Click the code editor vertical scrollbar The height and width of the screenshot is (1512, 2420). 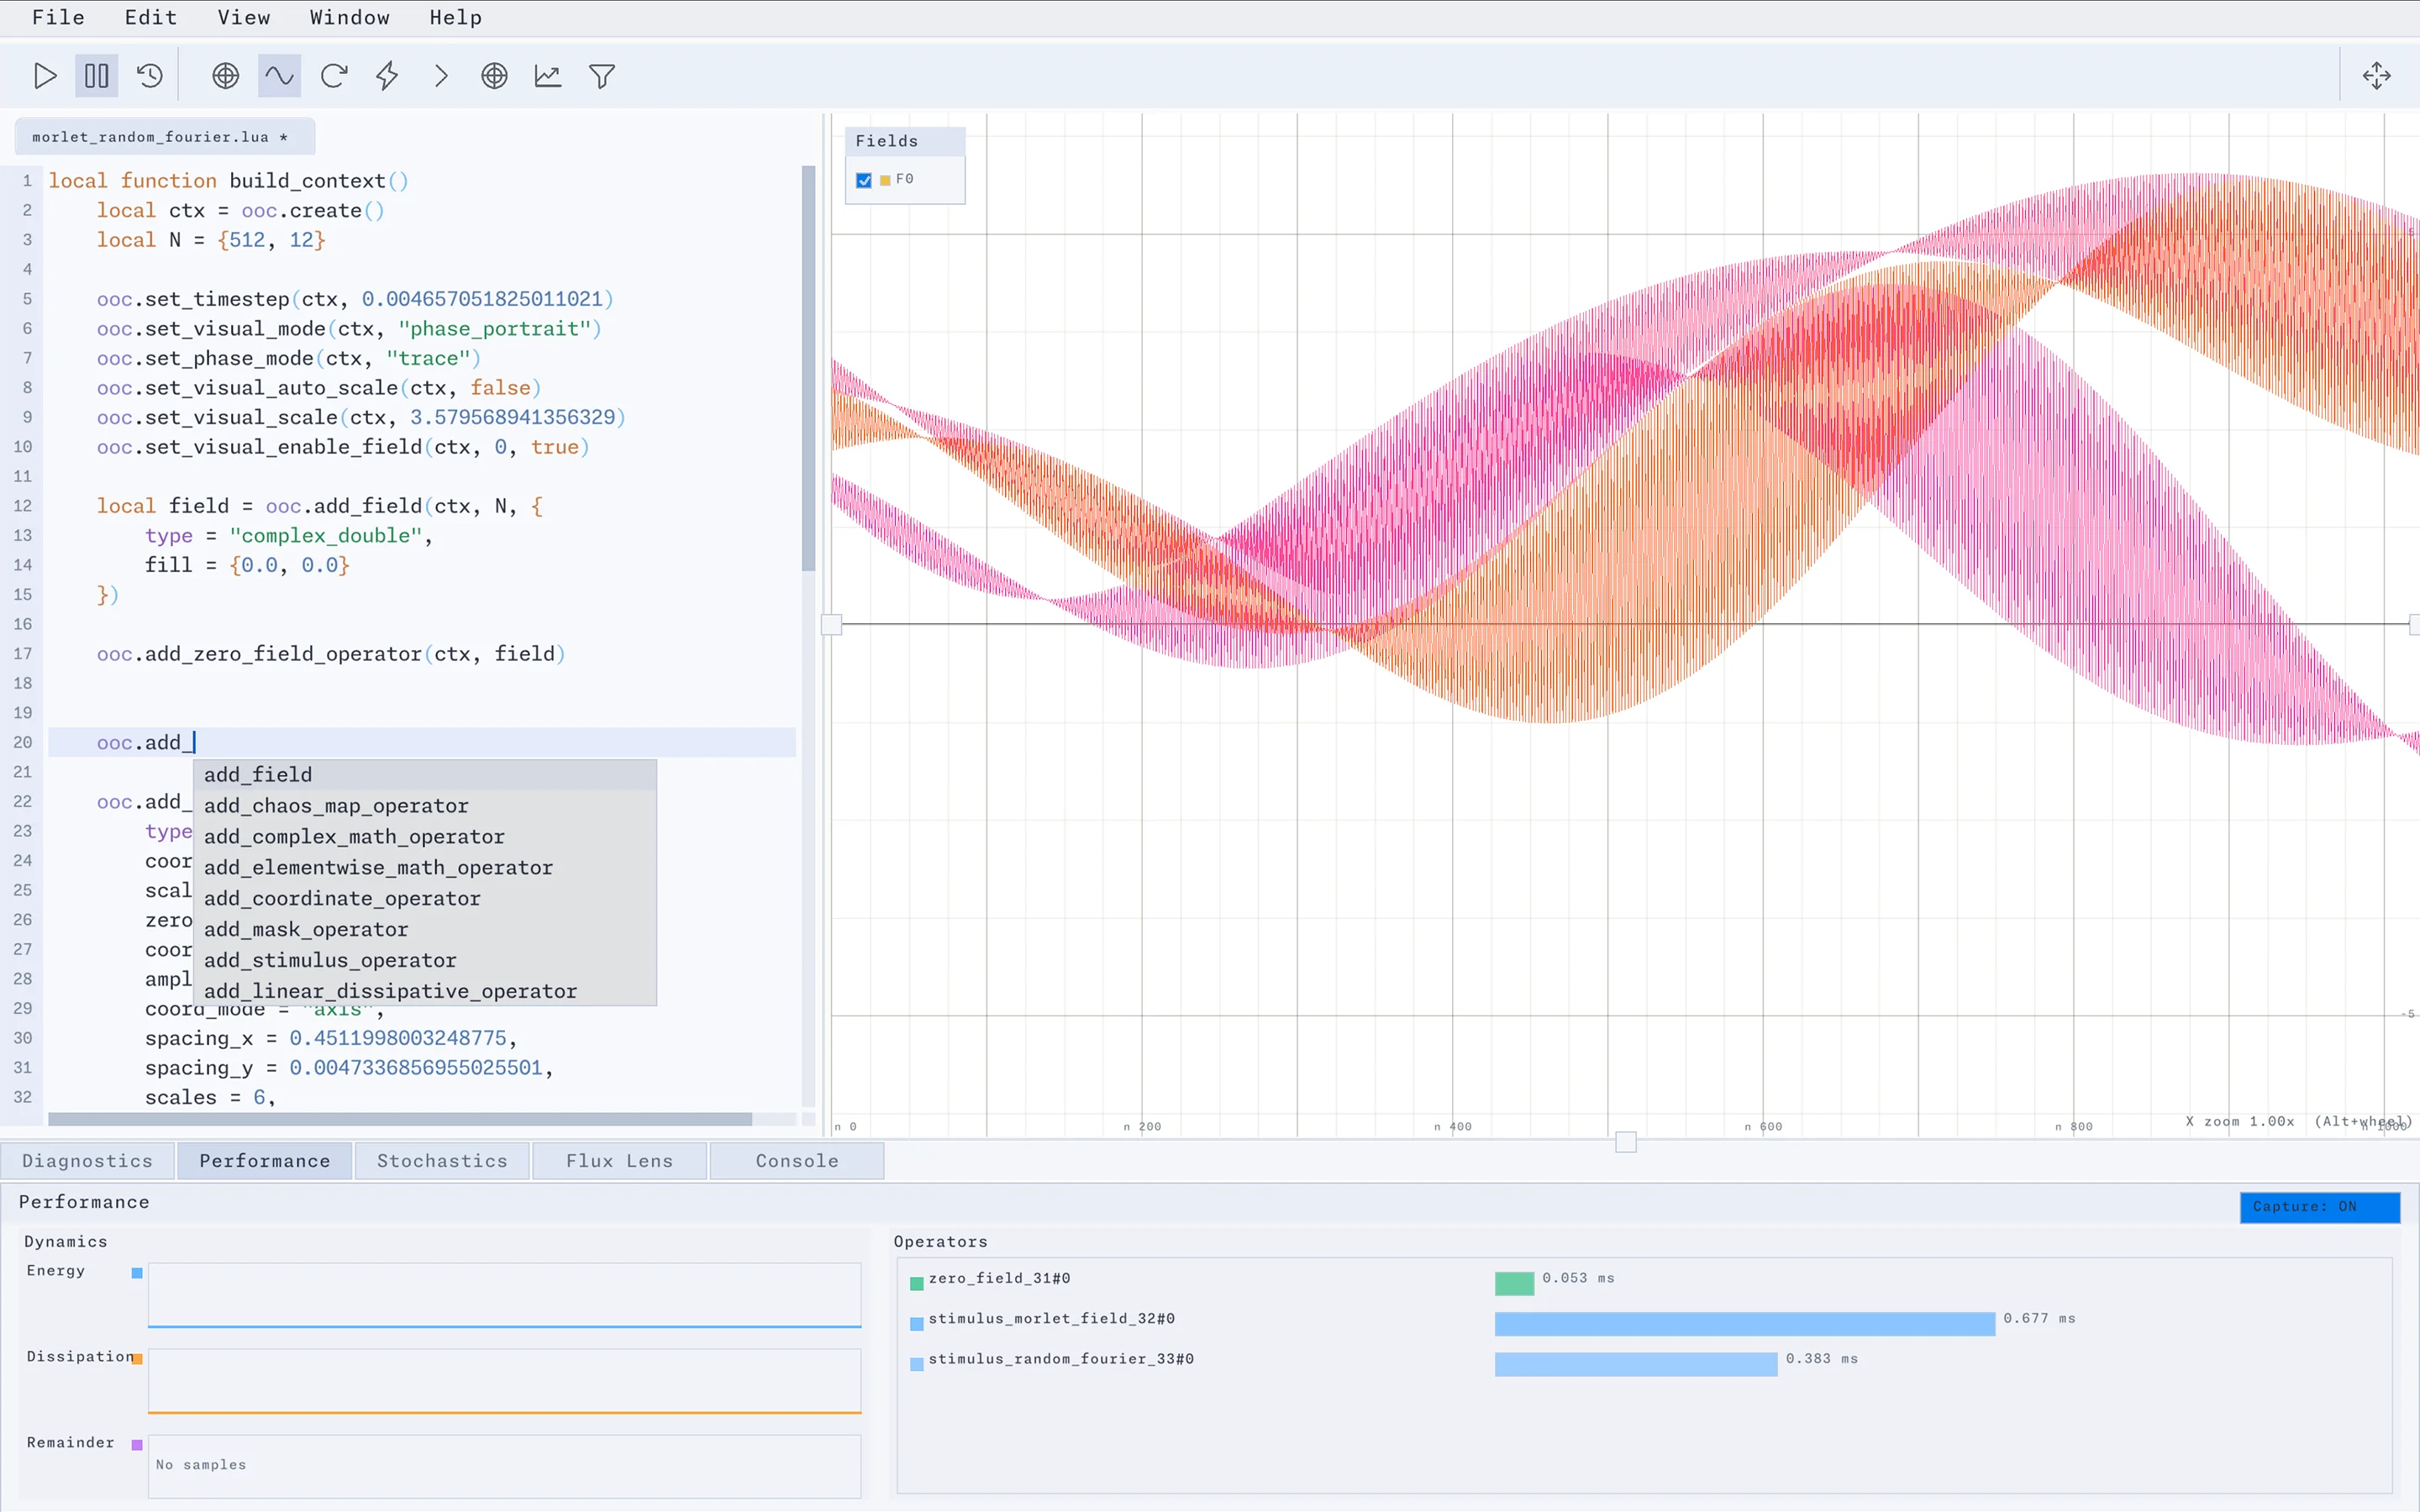pyautogui.click(x=808, y=368)
